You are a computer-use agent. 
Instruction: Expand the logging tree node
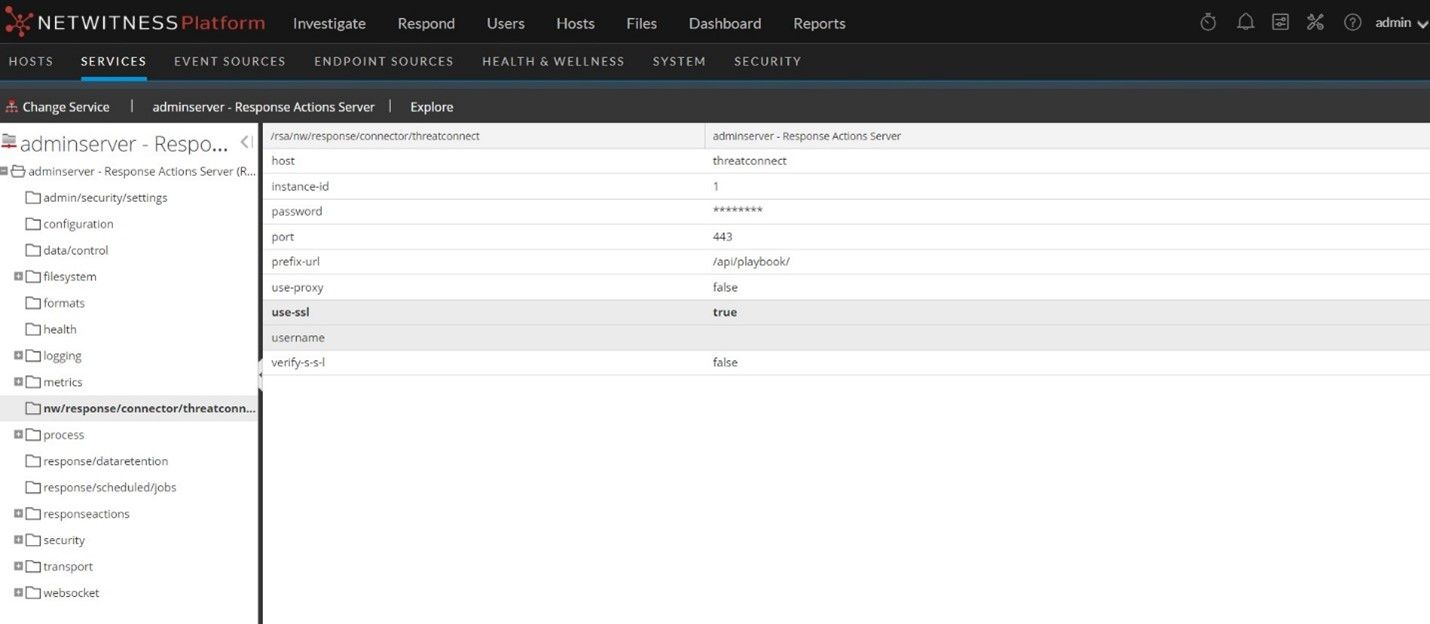(x=18, y=356)
